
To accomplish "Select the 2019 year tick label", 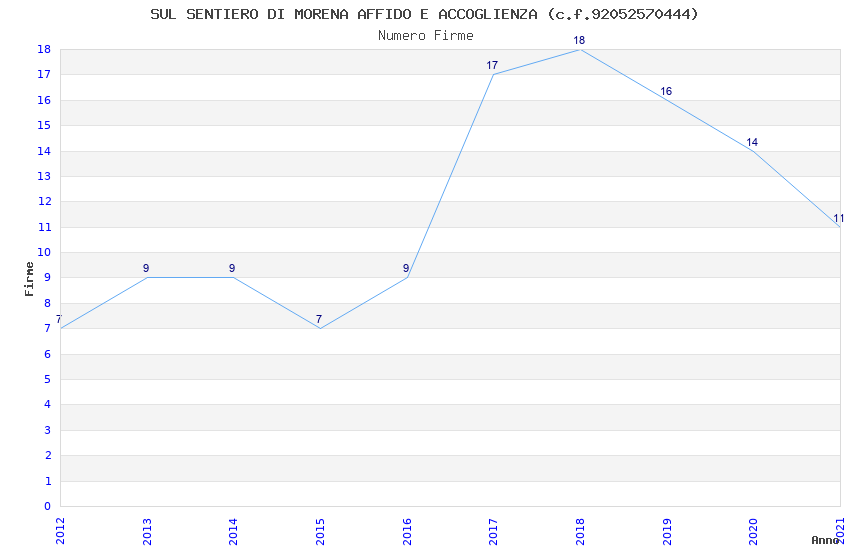I will coord(667,531).
